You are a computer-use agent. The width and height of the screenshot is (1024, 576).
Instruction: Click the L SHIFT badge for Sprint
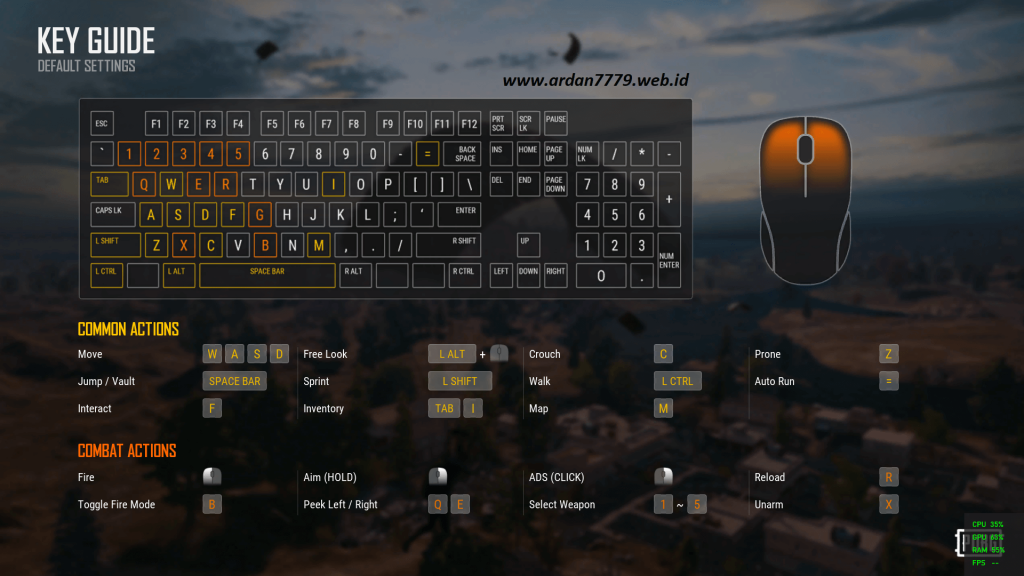point(460,380)
